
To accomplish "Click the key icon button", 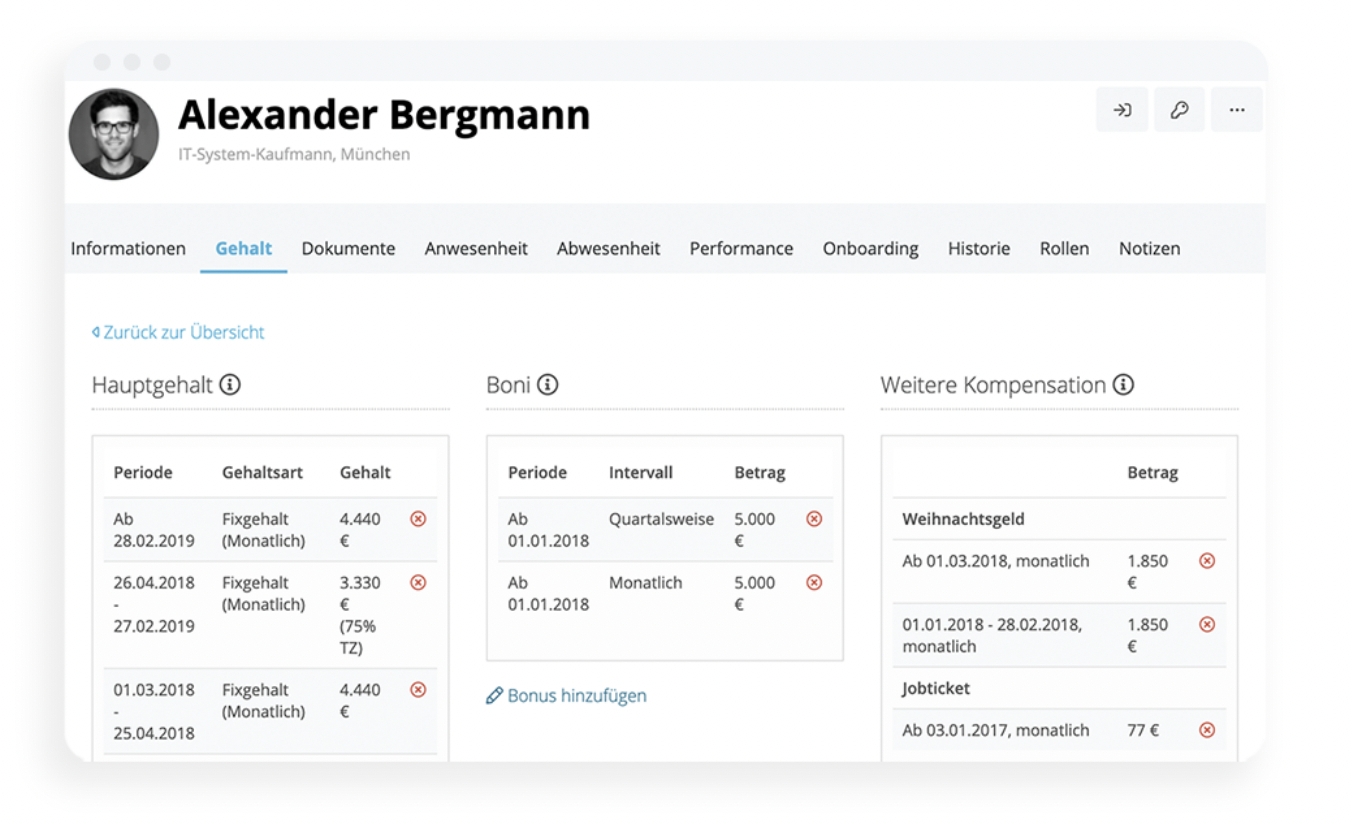I will pyautogui.click(x=1179, y=110).
